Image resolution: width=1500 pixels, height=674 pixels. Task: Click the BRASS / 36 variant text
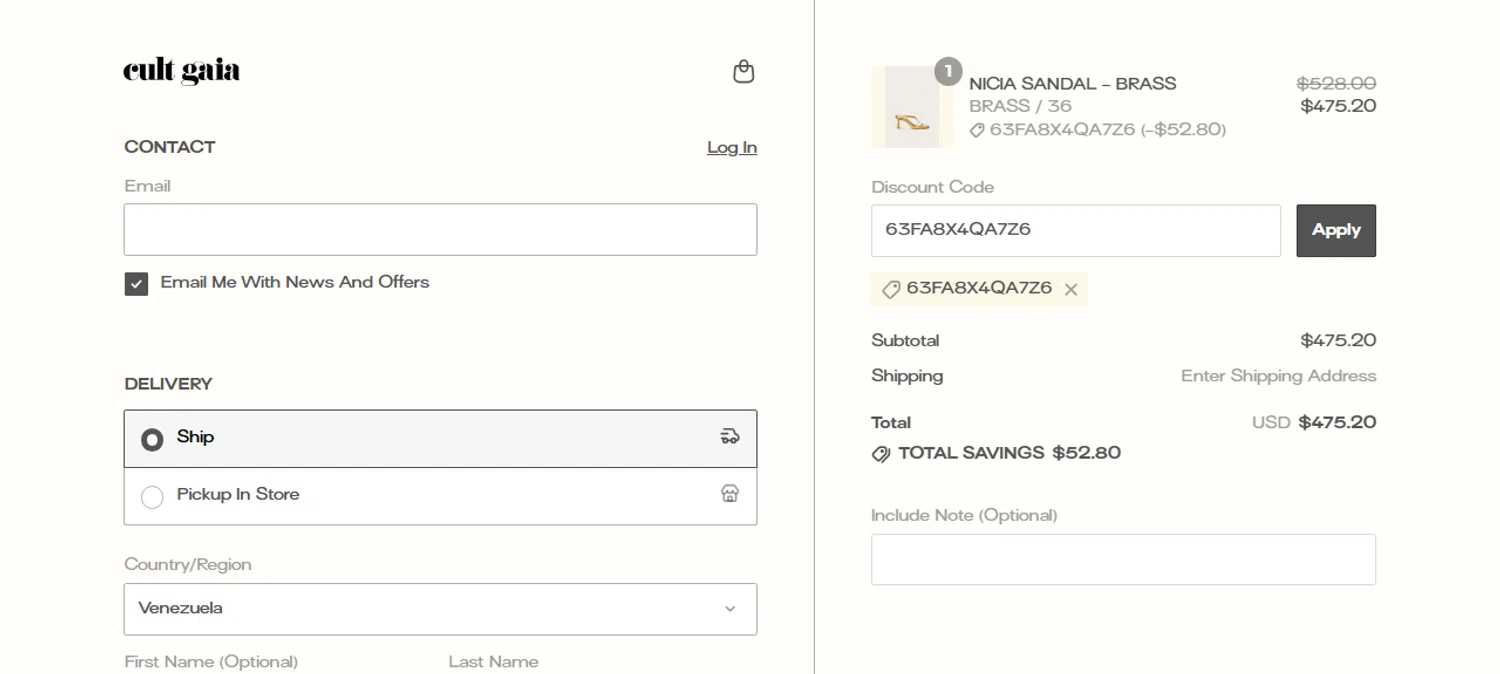(x=1020, y=106)
